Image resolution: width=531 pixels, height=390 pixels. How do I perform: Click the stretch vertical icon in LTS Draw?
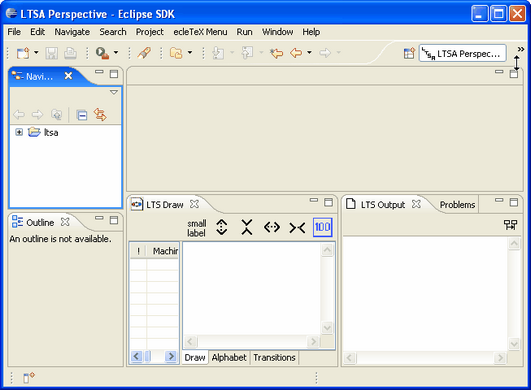pyautogui.click(x=221, y=227)
